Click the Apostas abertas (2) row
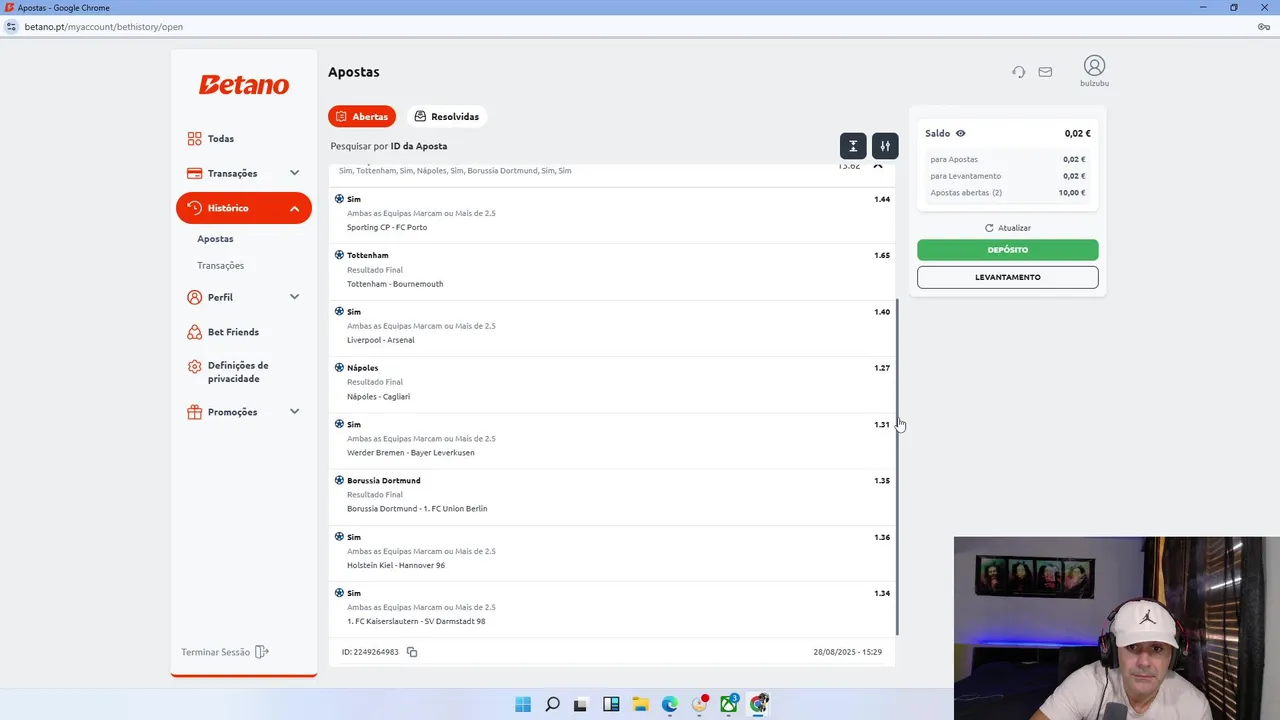Screen dimensions: 1280x720 (1008, 193)
